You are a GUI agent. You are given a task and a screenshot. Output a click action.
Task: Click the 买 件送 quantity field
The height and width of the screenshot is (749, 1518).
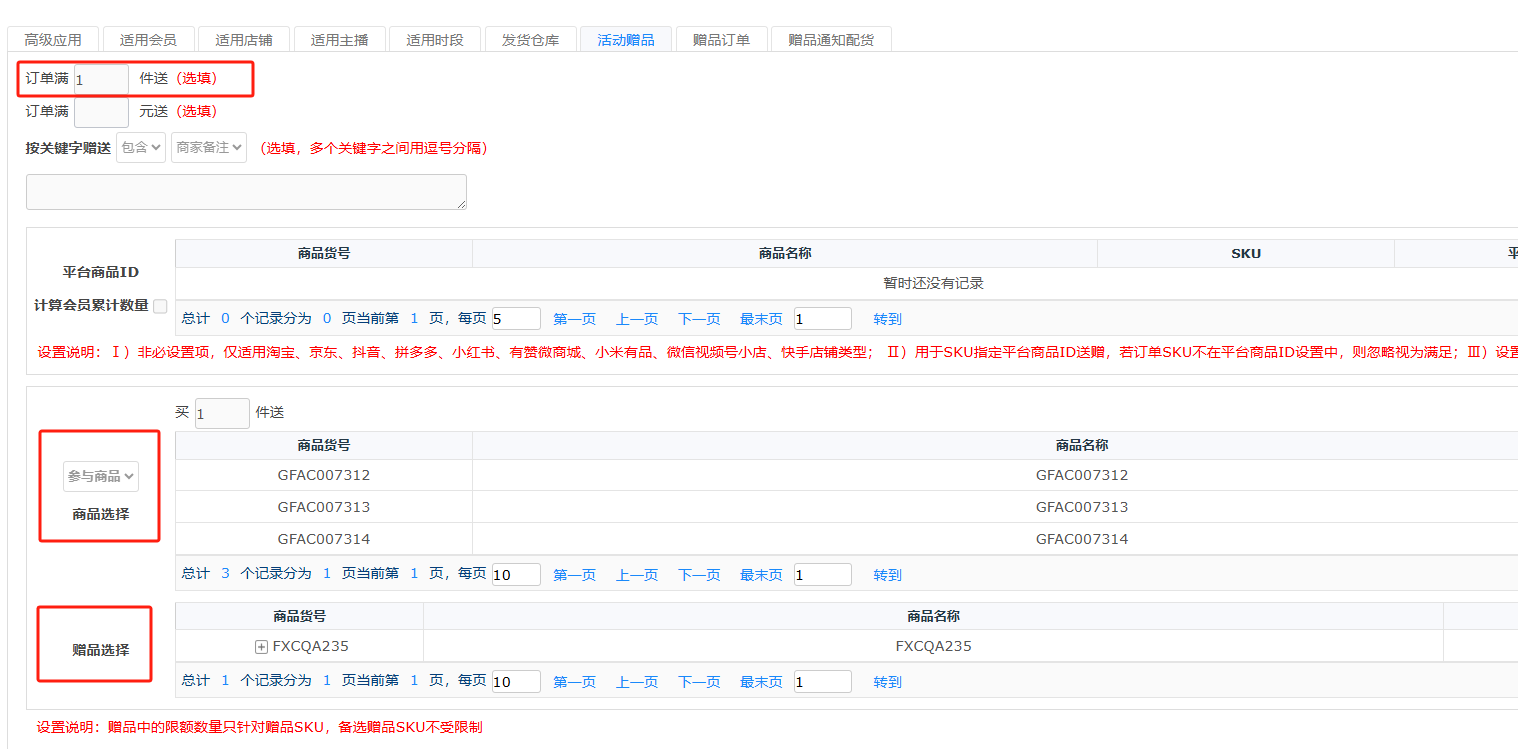pyautogui.click(x=222, y=413)
